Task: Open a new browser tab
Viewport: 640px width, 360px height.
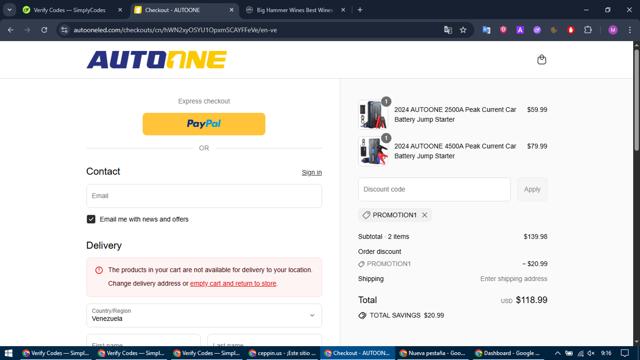Action: point(360,10)
